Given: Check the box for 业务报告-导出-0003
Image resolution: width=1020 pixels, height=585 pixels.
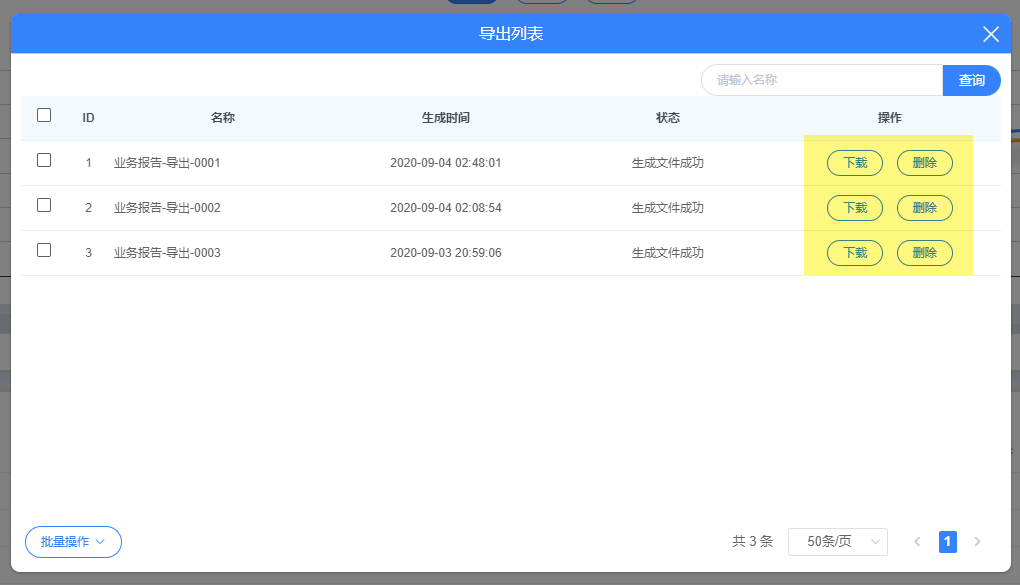Looking at the screenshot, I should pyautogui.click(x=44, y=250).
